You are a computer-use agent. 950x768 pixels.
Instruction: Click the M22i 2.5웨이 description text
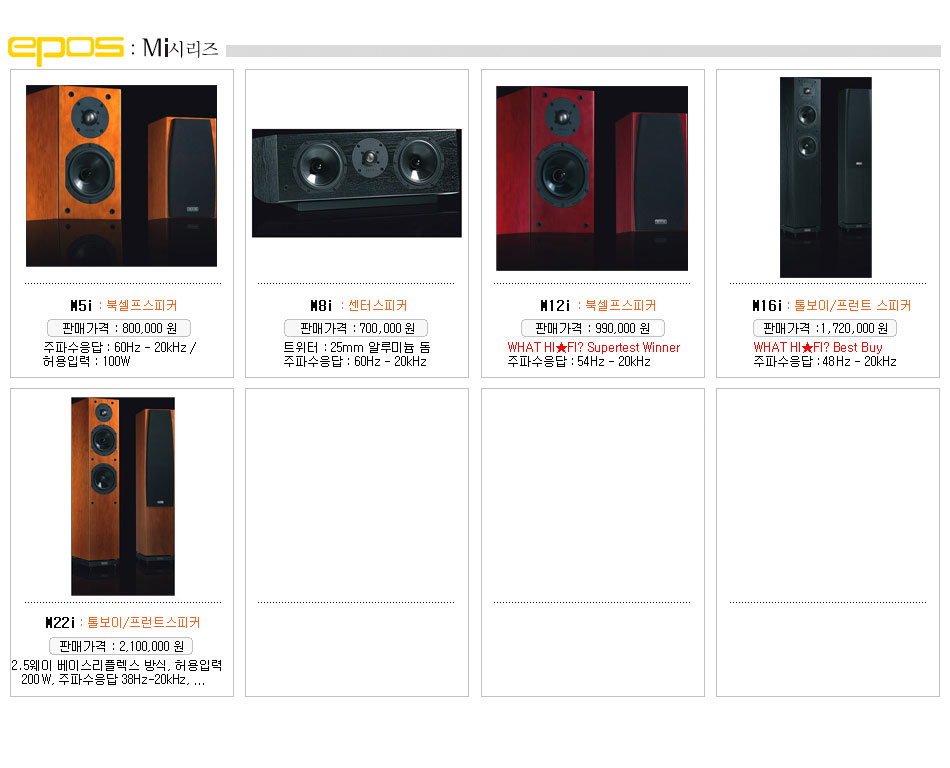(x=116, y=672)
